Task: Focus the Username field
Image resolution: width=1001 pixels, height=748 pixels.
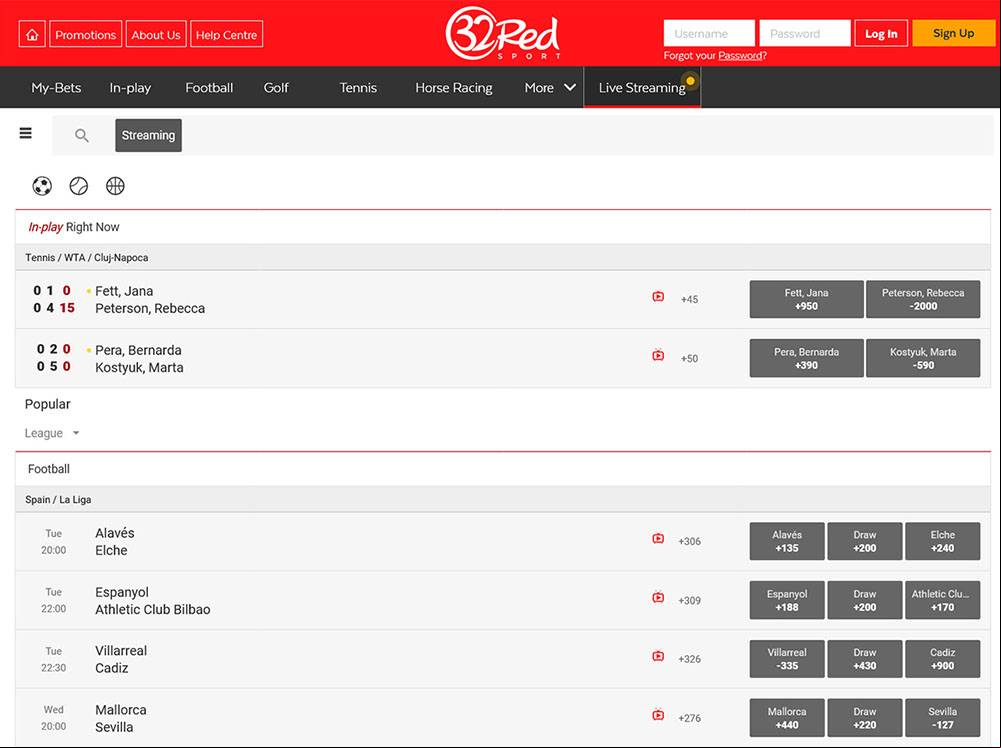Action: tap(709, 33)
